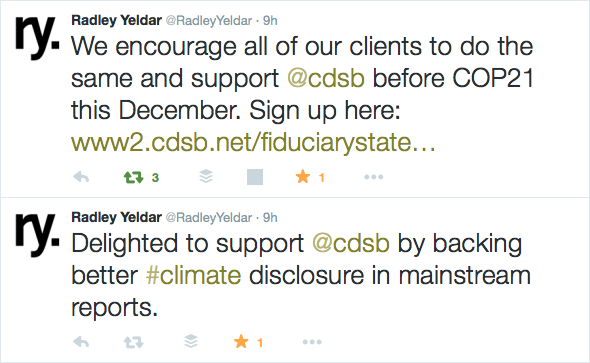Open Buffer layers icon on first tweet
Screen dimensions: 590x363
(x=206, y=176)
